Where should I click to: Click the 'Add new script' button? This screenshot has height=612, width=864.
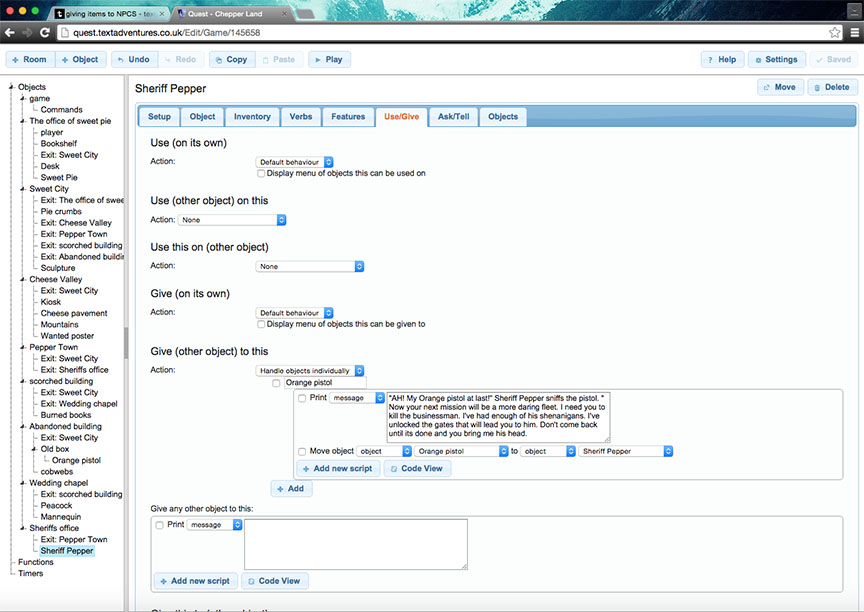tap(338, 468)
